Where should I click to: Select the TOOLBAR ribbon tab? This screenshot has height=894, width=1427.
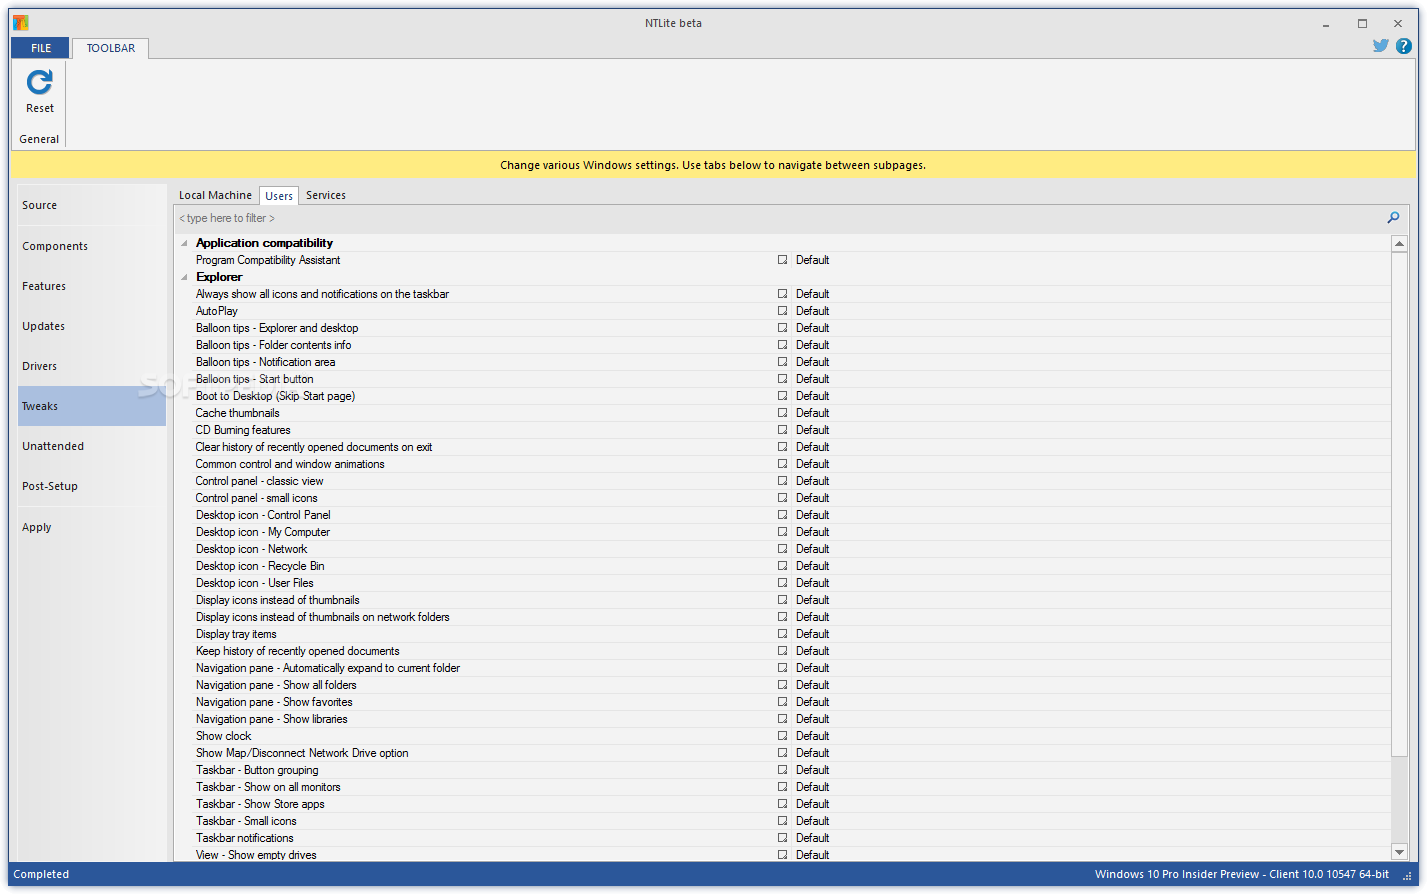[x=110, y=48]
